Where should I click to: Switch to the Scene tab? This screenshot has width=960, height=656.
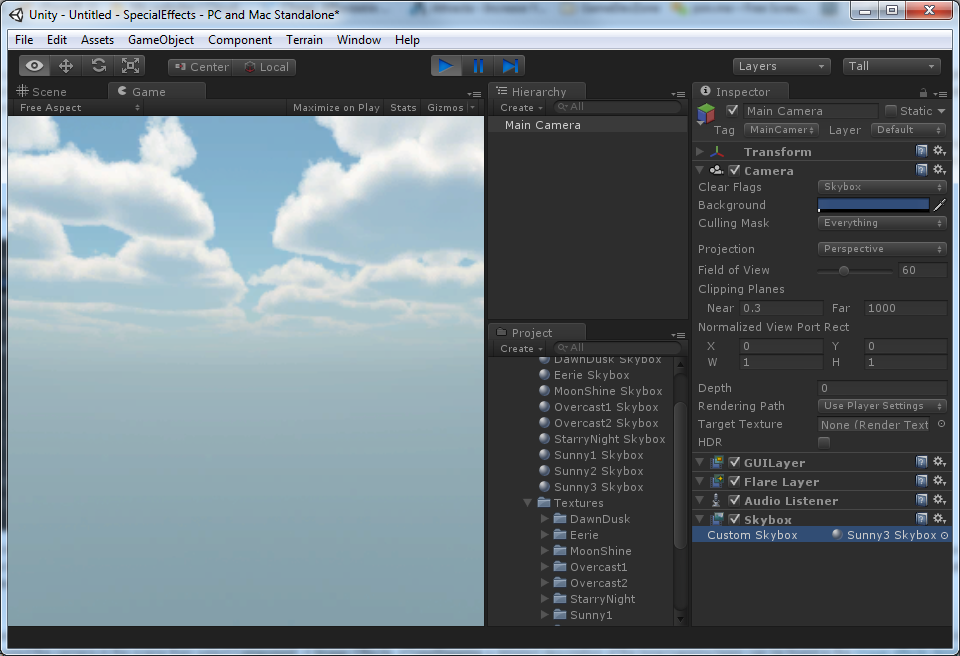pos(42,92)
